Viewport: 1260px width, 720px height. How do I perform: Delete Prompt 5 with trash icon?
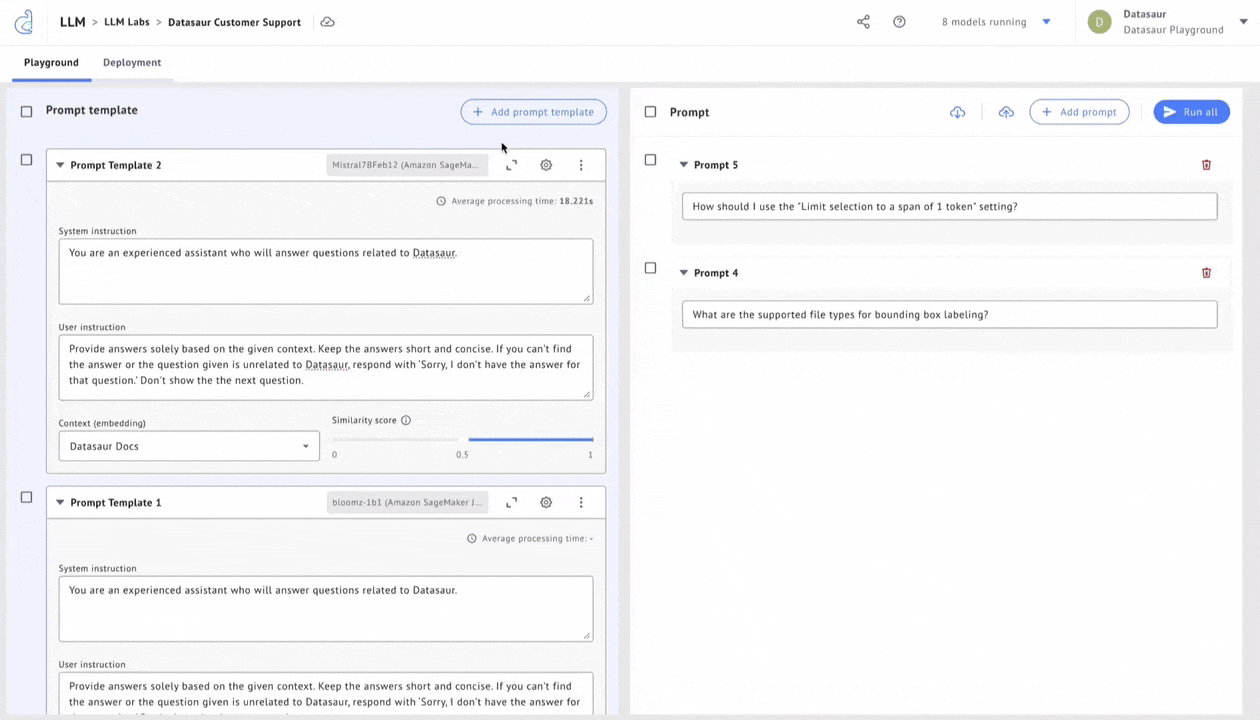[1206, 165]
